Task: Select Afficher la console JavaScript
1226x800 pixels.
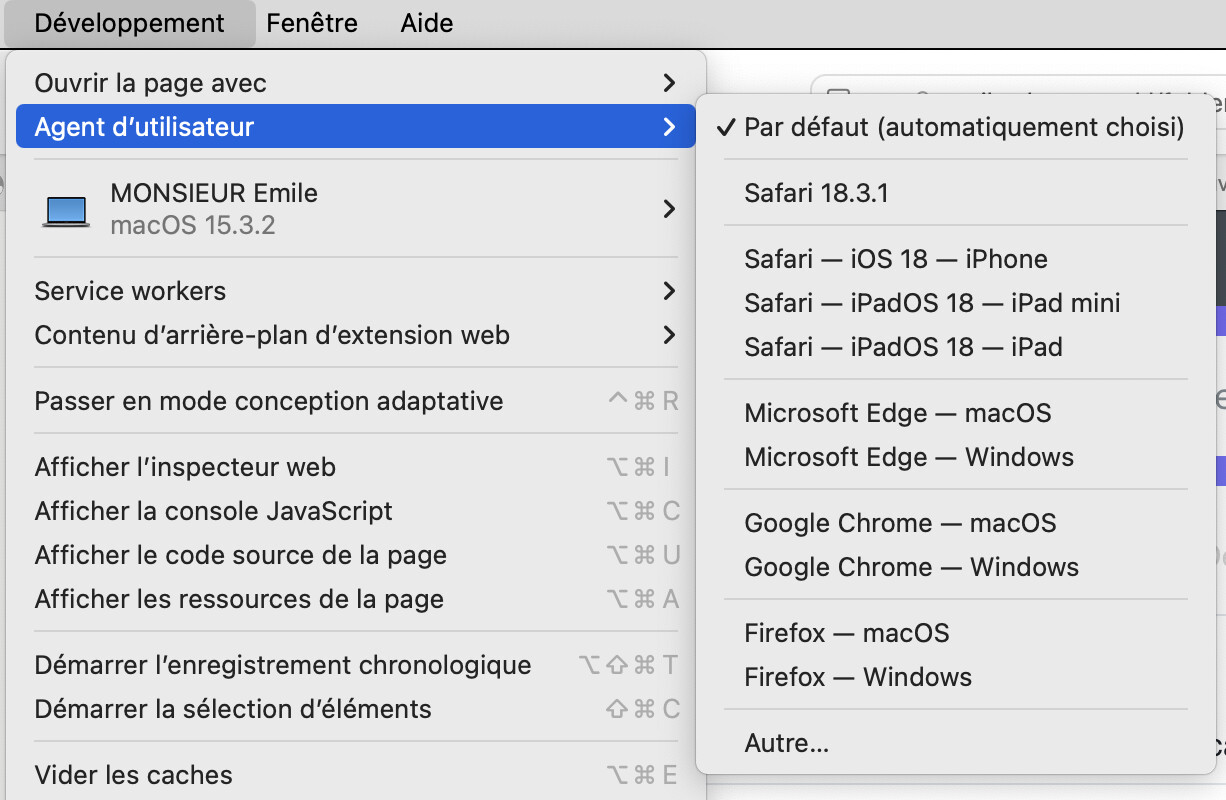Action: (x=356, y=511)
